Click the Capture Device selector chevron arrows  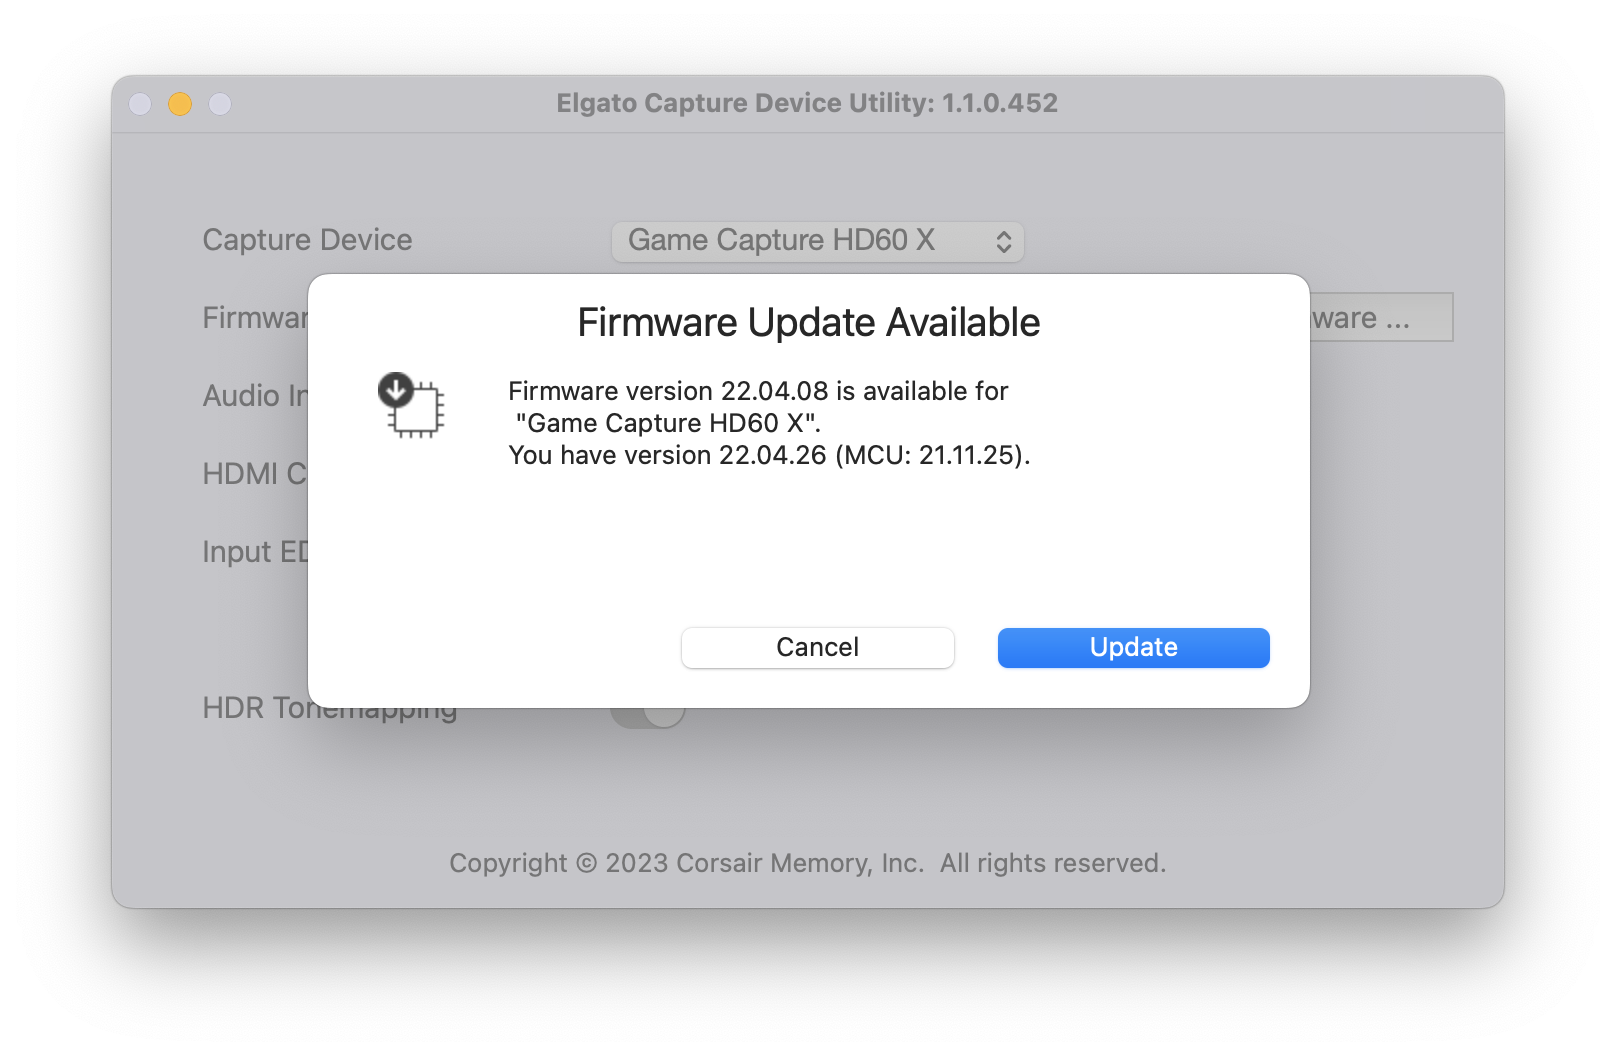pos(1003,241)
